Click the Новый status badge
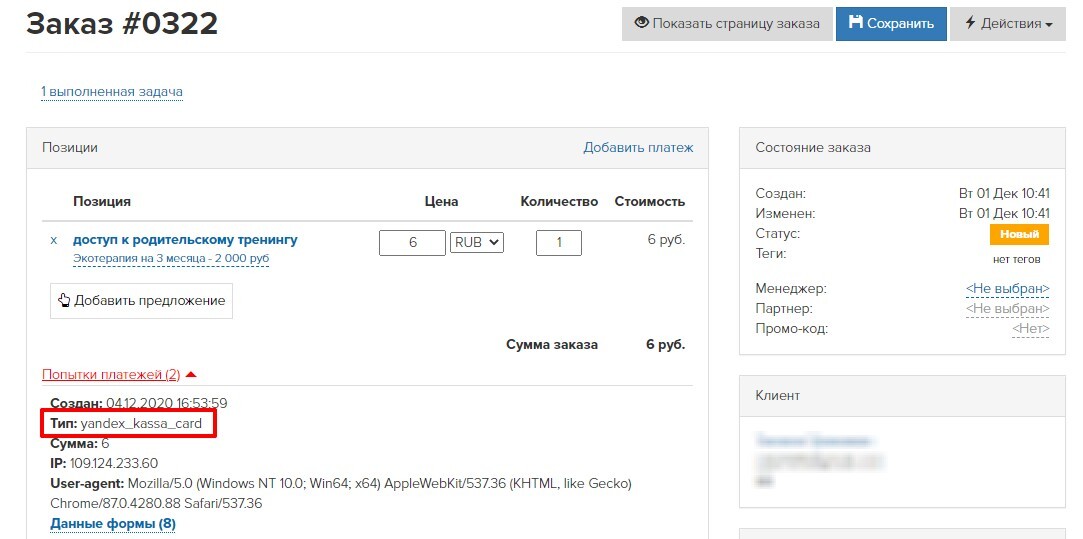This screenshot has width=1083, height=539. (x=1019, y=234)
